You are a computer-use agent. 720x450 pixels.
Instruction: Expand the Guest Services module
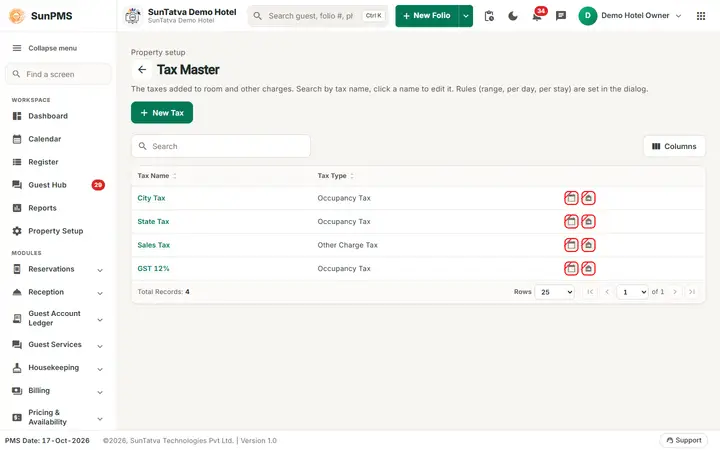point(58,345)
